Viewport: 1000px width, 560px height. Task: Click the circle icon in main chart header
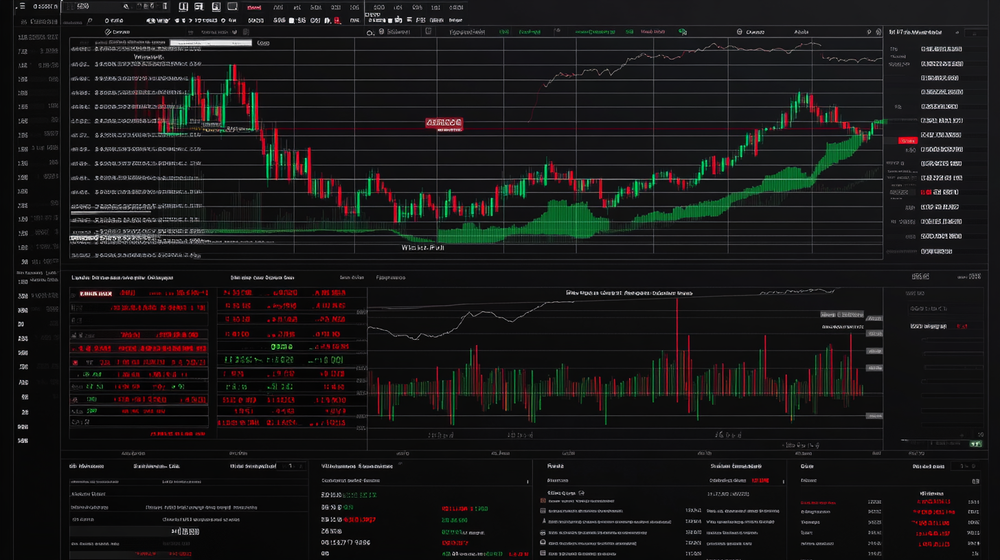click(x=370, y=32)
